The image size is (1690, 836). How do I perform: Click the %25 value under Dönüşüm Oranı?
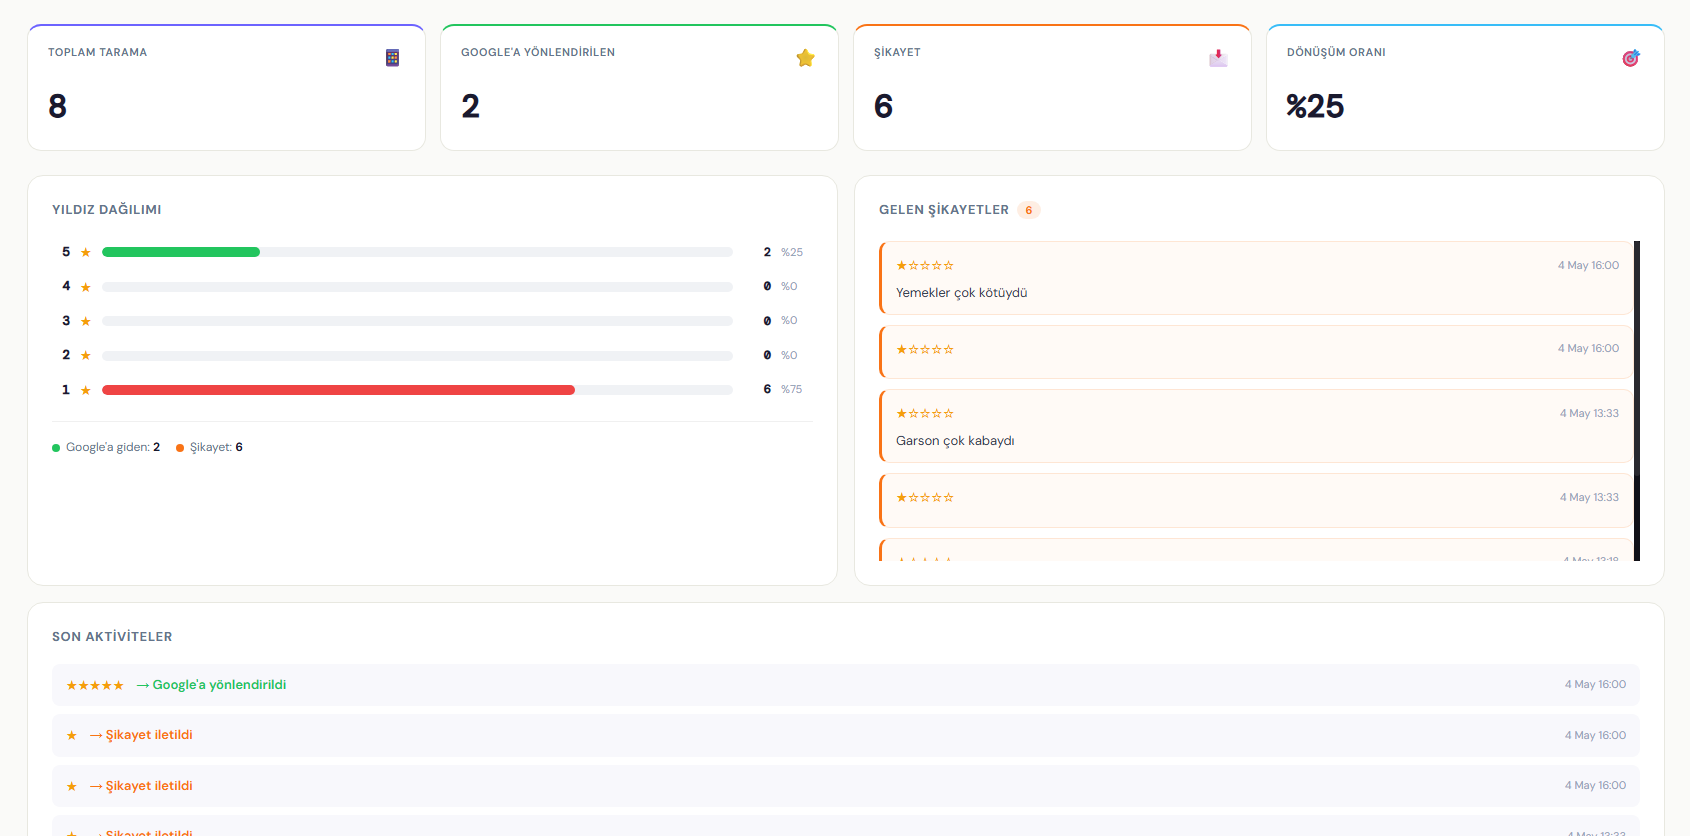pyautogui.click(x=1315, y=106)
